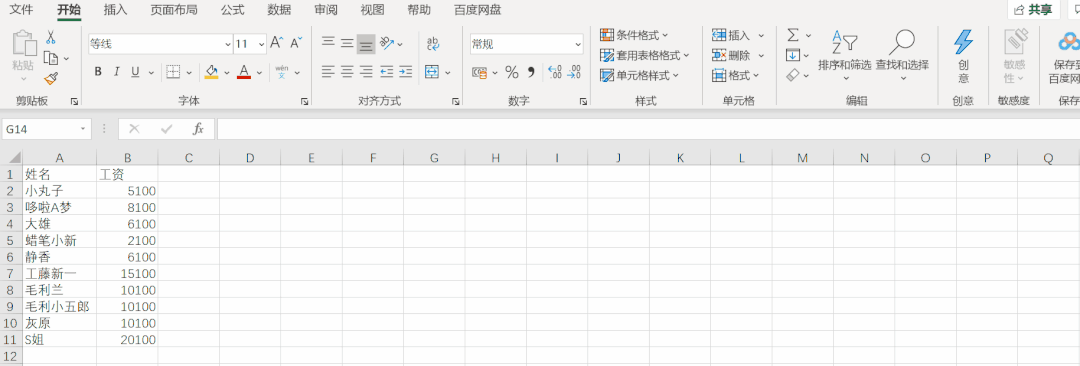The width and height of the screenshot is (1080, 366).
Task: Apply the yellow fill color
Action: point(211,72)
